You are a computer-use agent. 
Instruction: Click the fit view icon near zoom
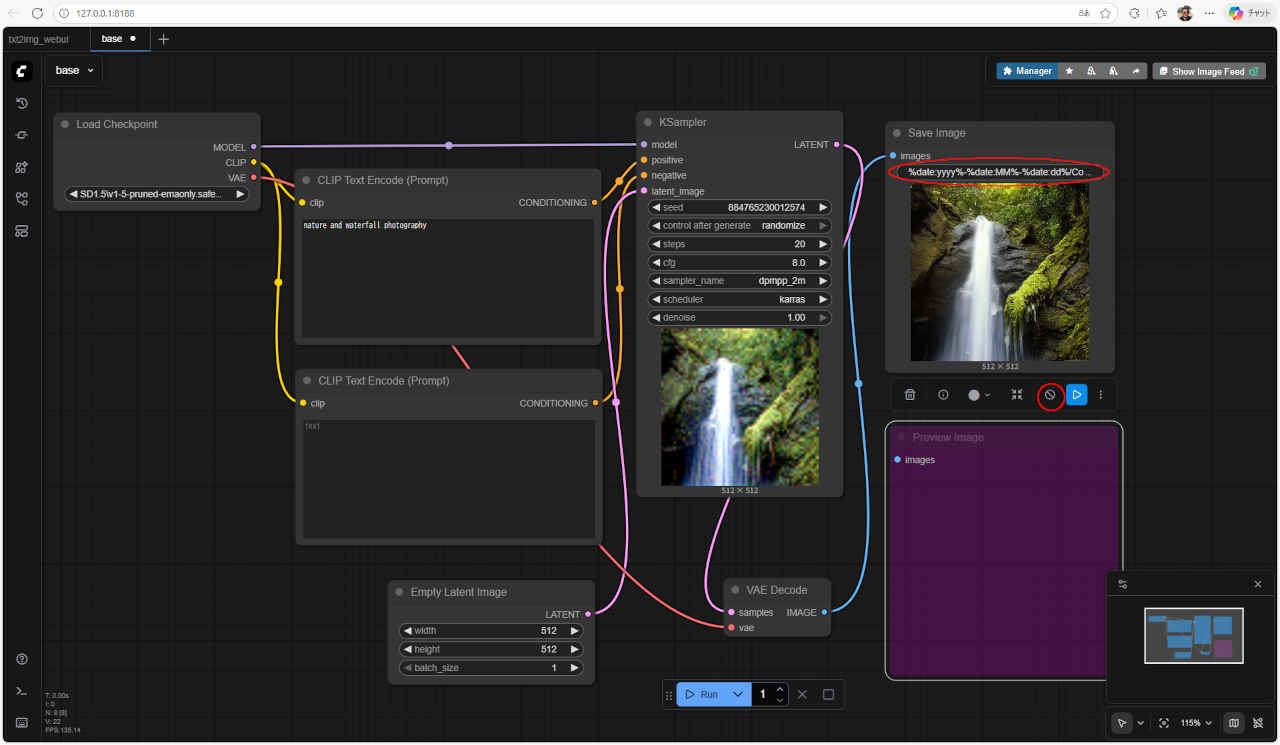pyautogui.click(x=1164, y=723)
